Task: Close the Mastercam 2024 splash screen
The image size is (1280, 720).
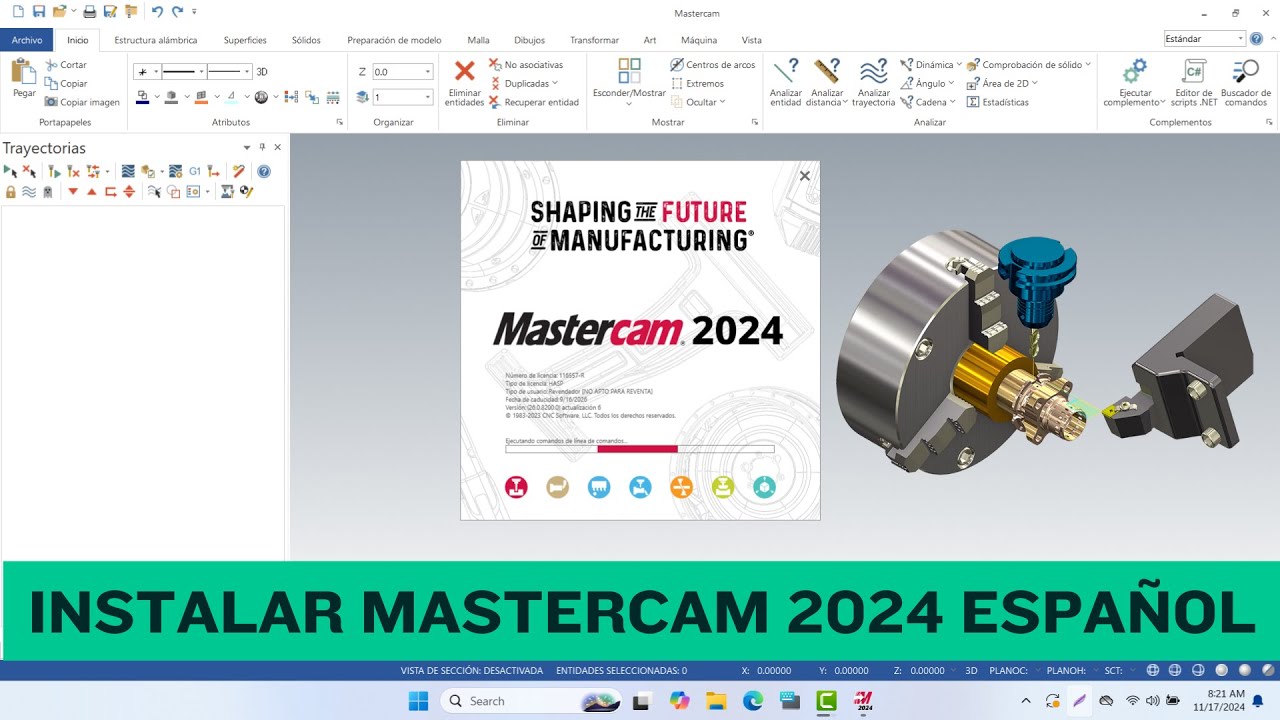Action: click(805, 176)
